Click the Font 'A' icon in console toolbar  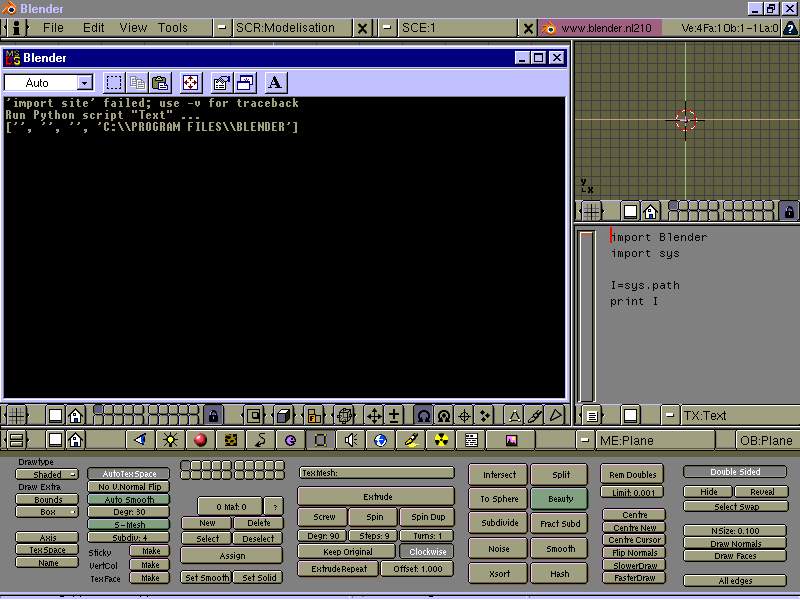(x=275, y=83)
